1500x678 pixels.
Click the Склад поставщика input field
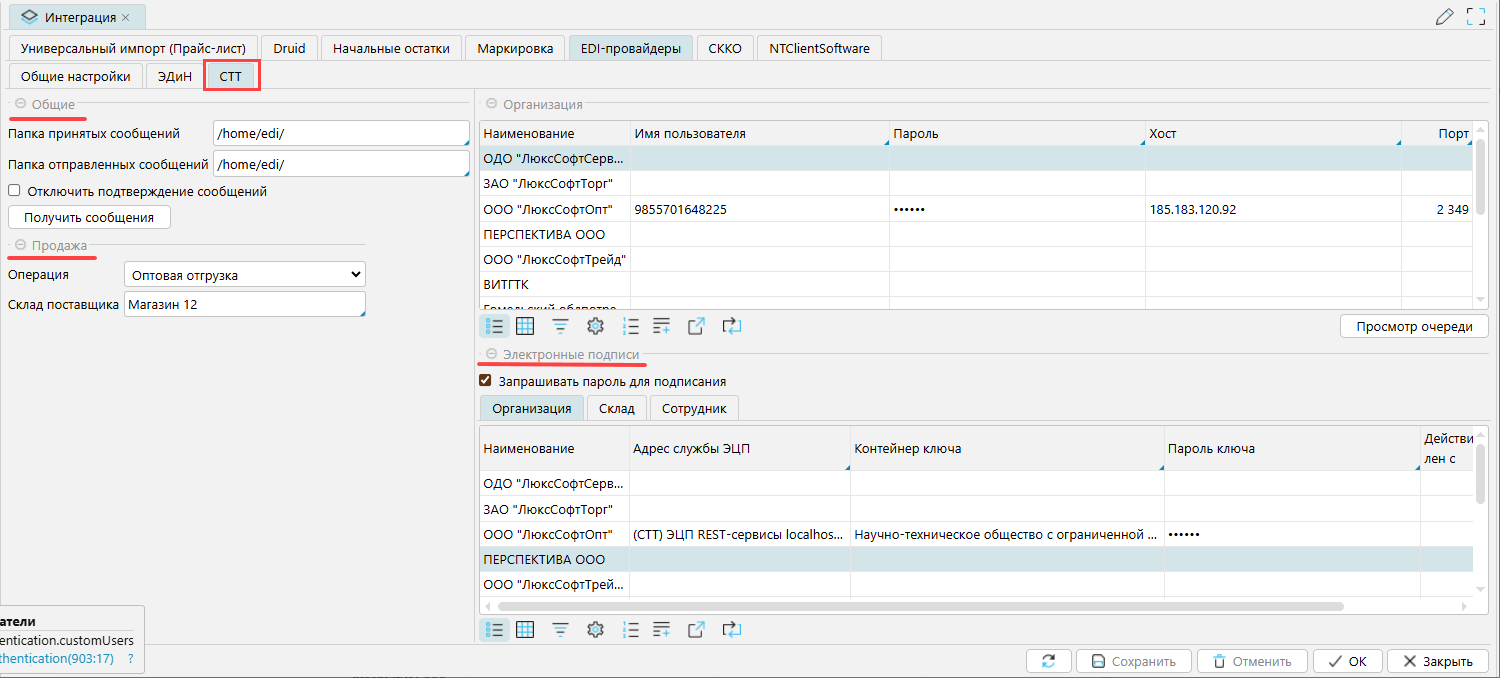click(245, 304)
